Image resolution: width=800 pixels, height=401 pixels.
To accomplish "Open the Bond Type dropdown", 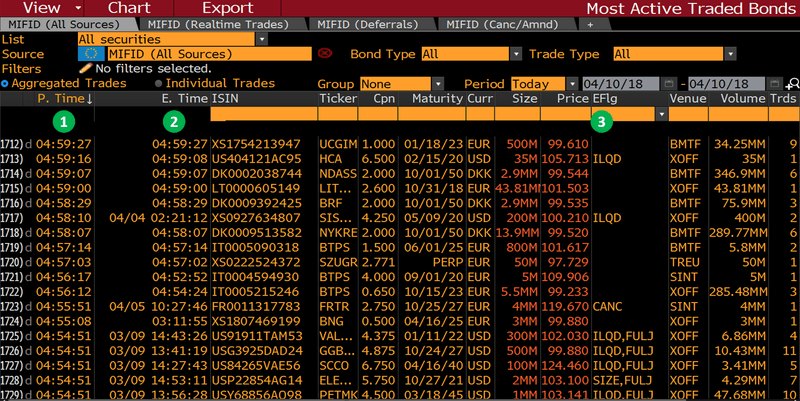I will (516, 54).
